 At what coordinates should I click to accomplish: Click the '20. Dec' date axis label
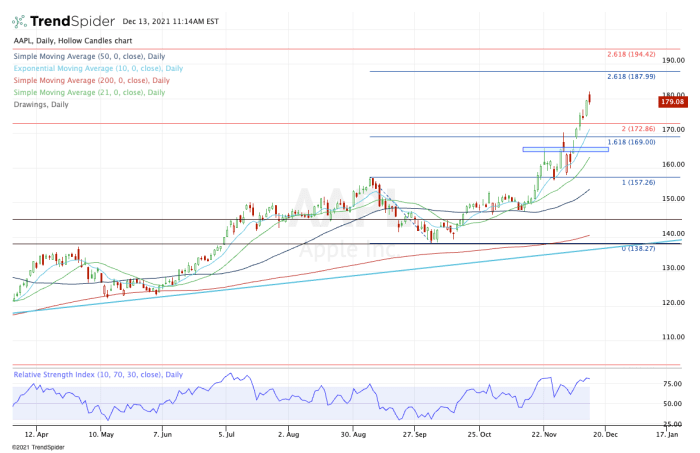pos(605,434)
